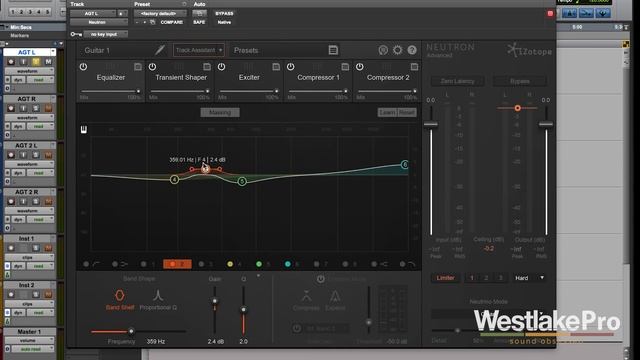Click the undo history icon beside the gear

(x=383, y=50)
